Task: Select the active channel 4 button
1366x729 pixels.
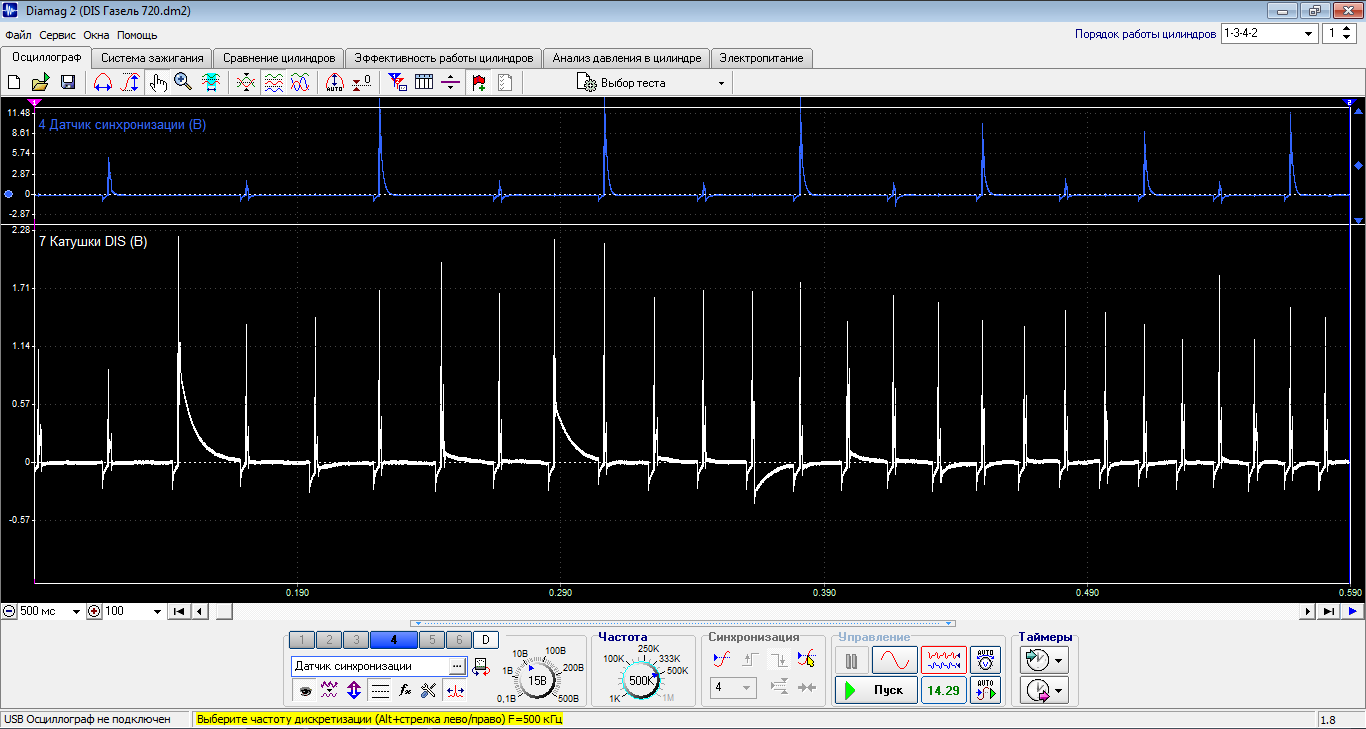Action: coord(394,640)
